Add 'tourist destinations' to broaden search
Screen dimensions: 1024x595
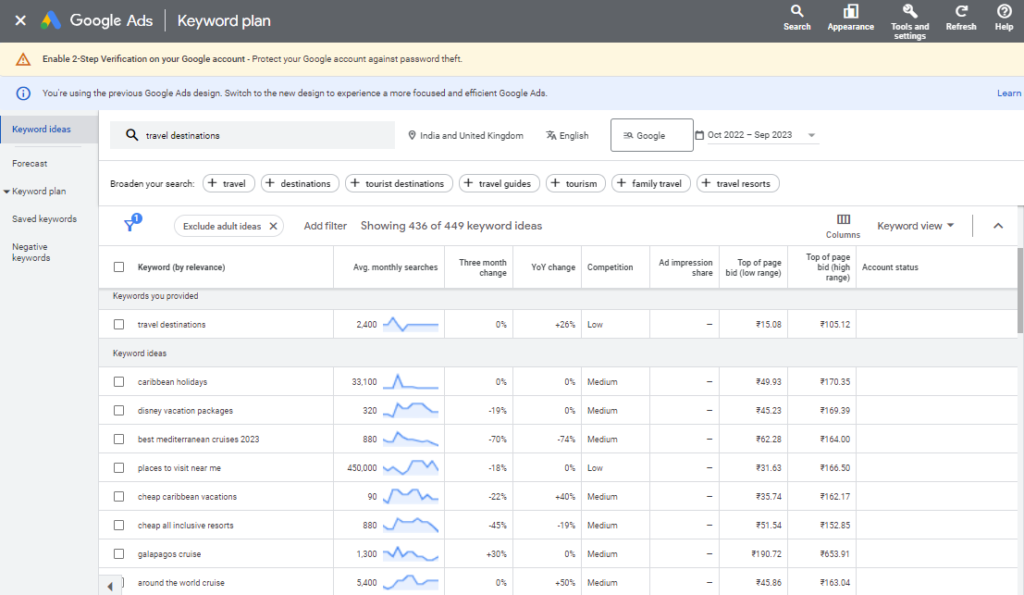[x=398, y=184]
